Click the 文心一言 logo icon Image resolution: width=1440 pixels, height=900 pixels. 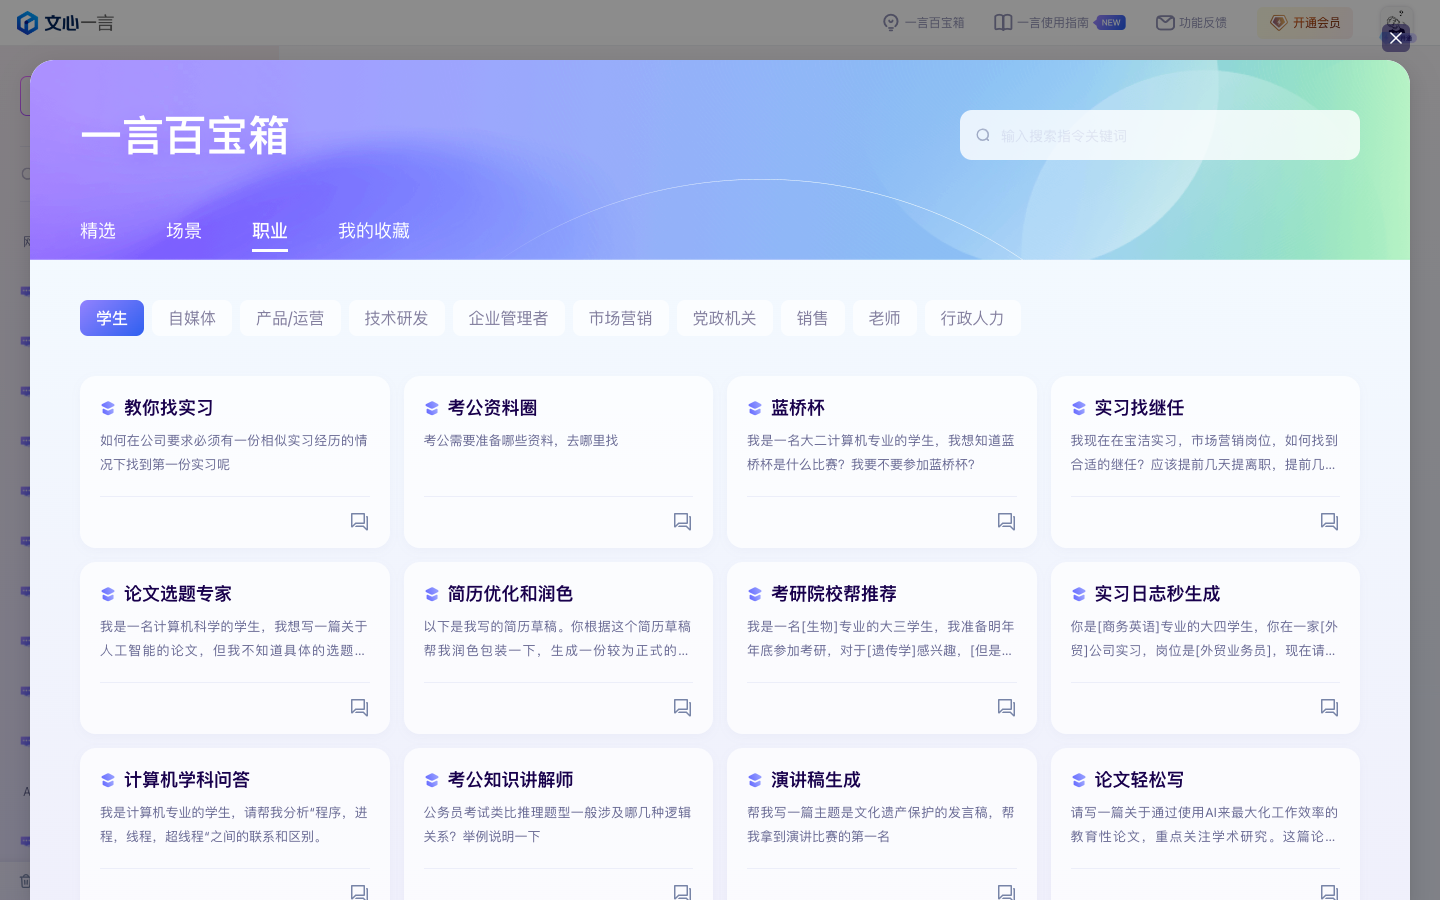pos(28,22)
